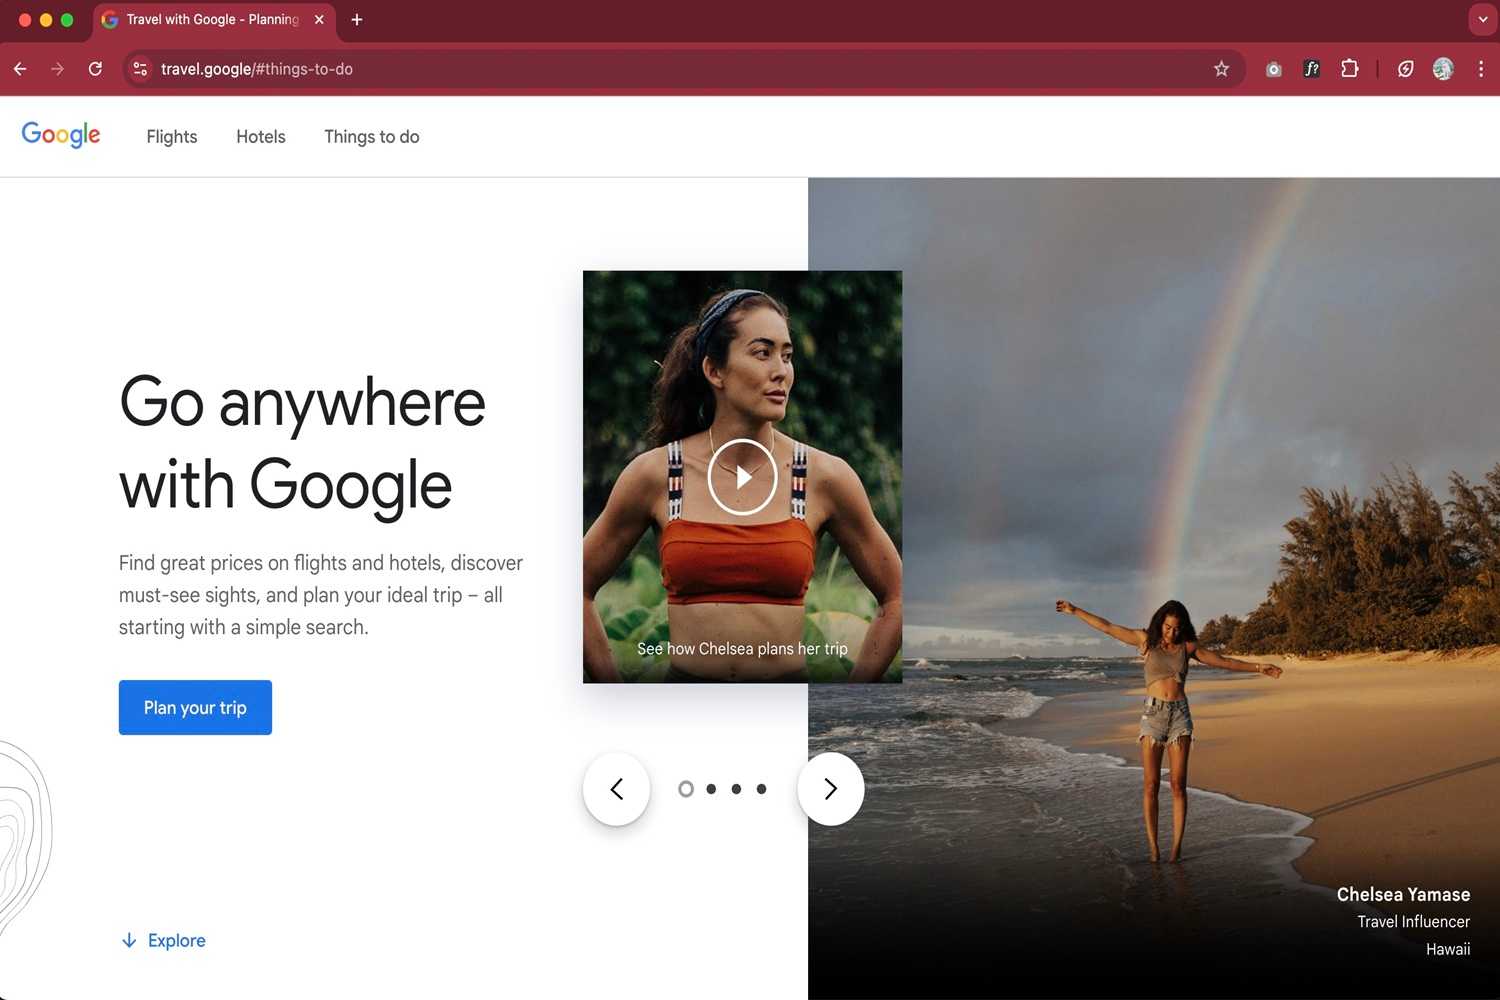Play the Chelsea trip video
1500x1000 pixels.
point(742,477)
